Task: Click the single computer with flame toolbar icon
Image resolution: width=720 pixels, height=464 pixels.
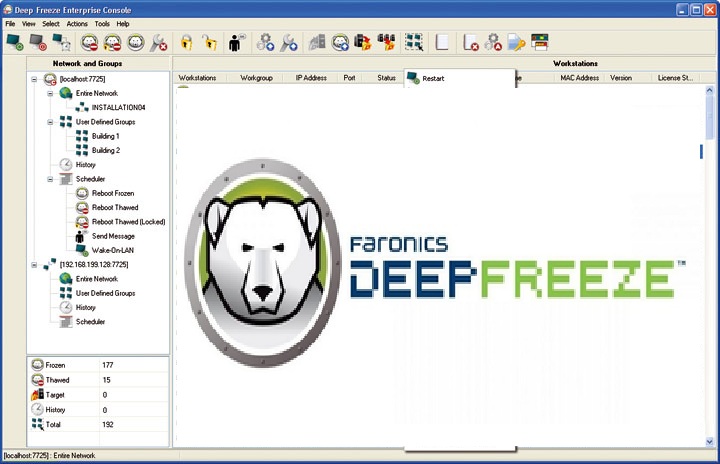Action: coord(363,42)
